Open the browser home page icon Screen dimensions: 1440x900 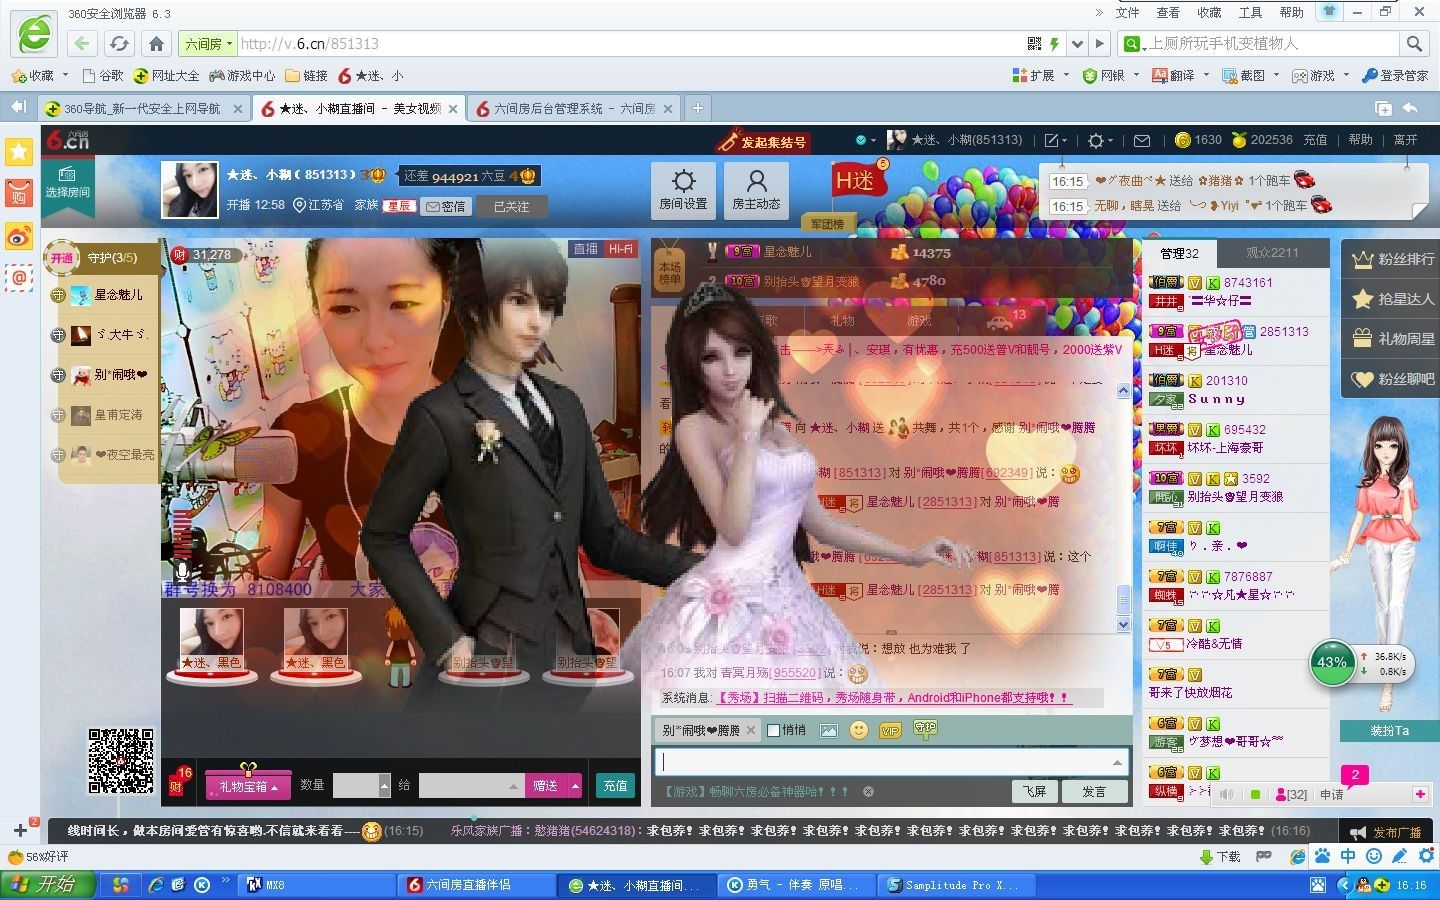pos(156,43)
